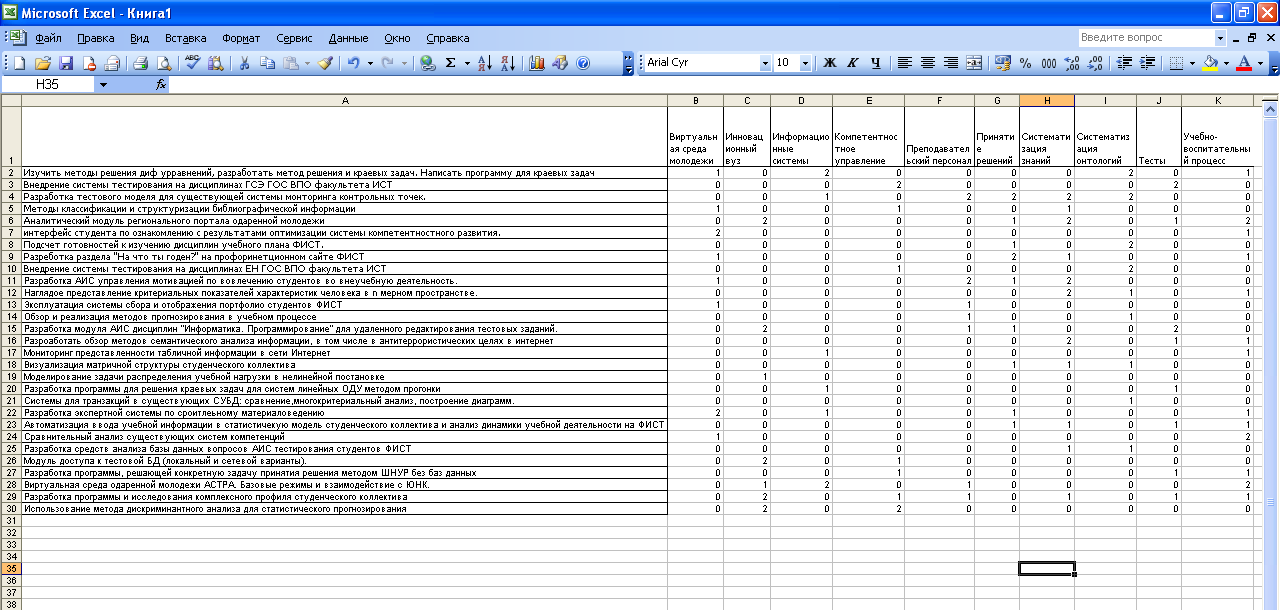
Task: Paste from the clipboard
Action: (290, 62)
